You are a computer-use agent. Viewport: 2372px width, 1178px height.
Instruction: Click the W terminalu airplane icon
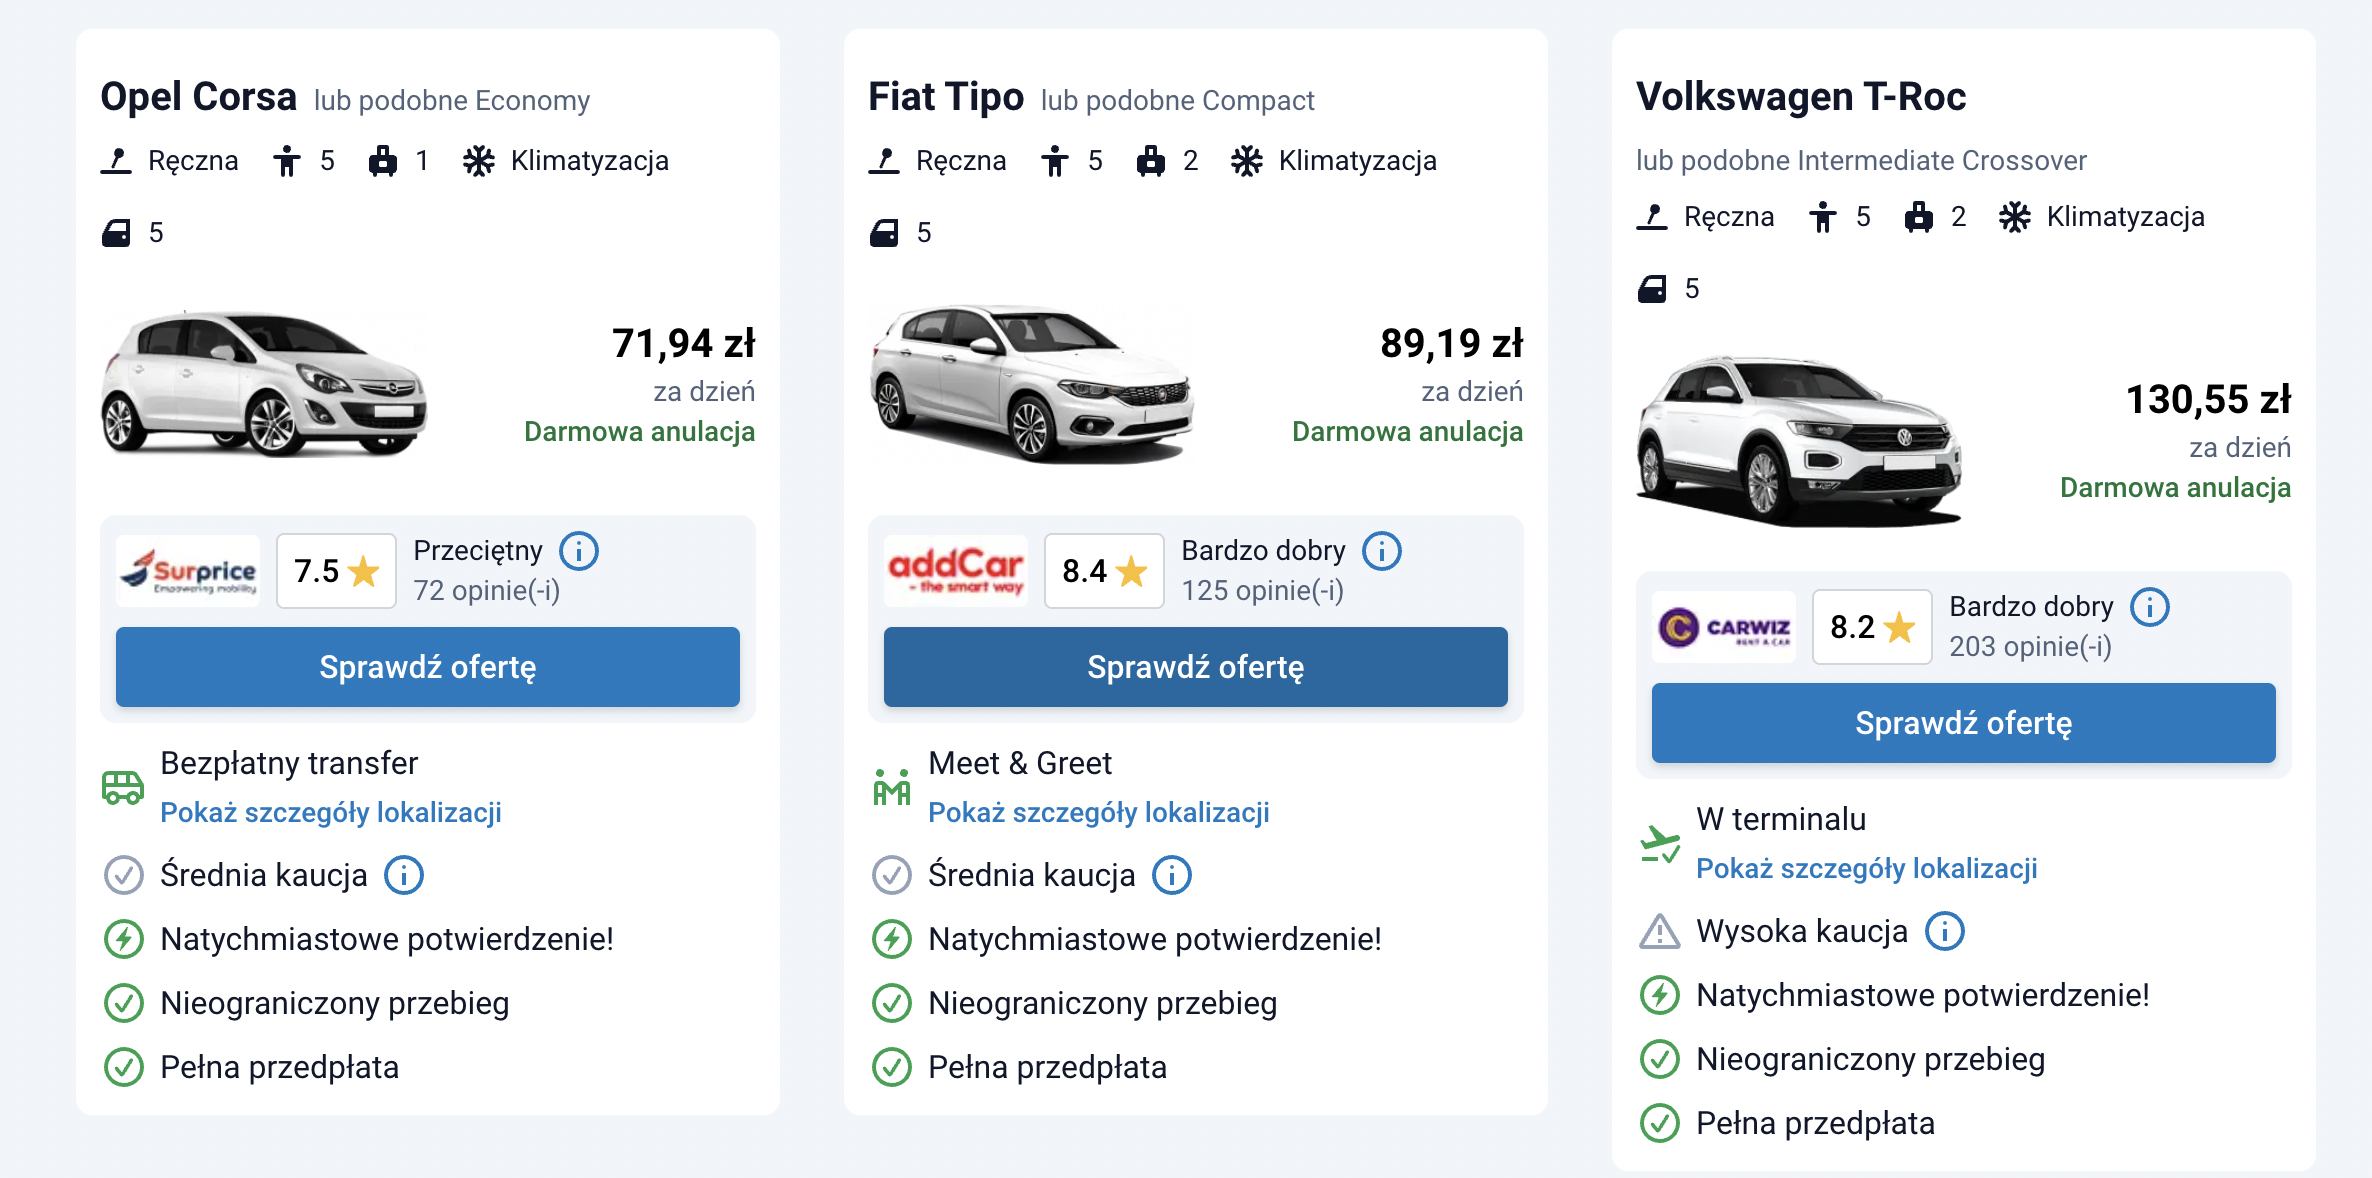coord(1659,843)
